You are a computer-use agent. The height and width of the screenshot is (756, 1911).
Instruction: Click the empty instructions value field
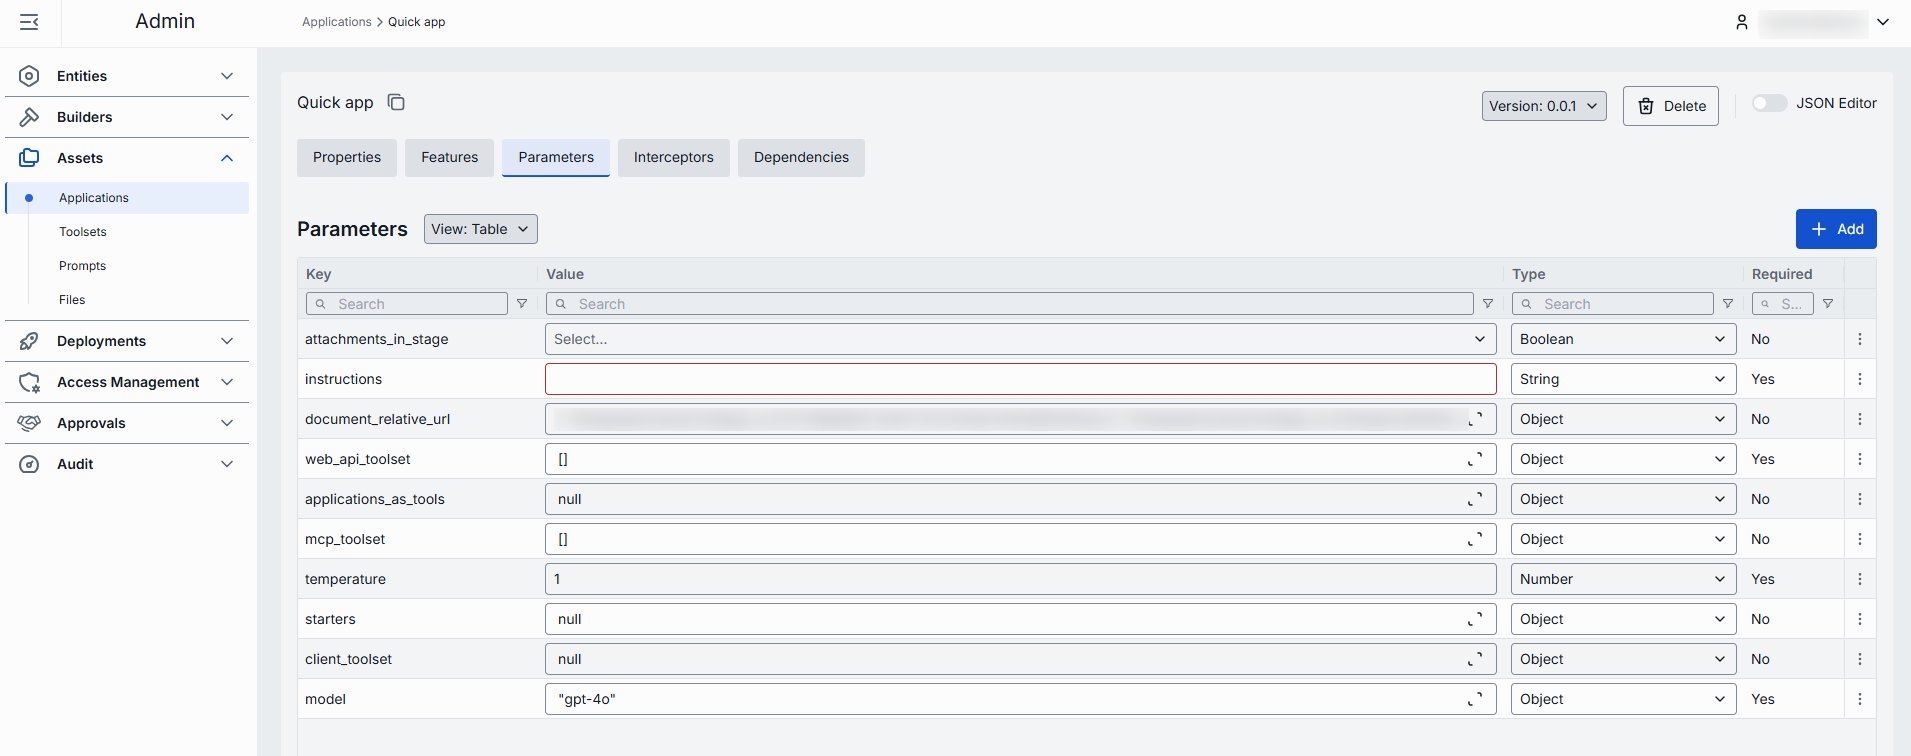pyautogui.click(x=1019, y=379)
